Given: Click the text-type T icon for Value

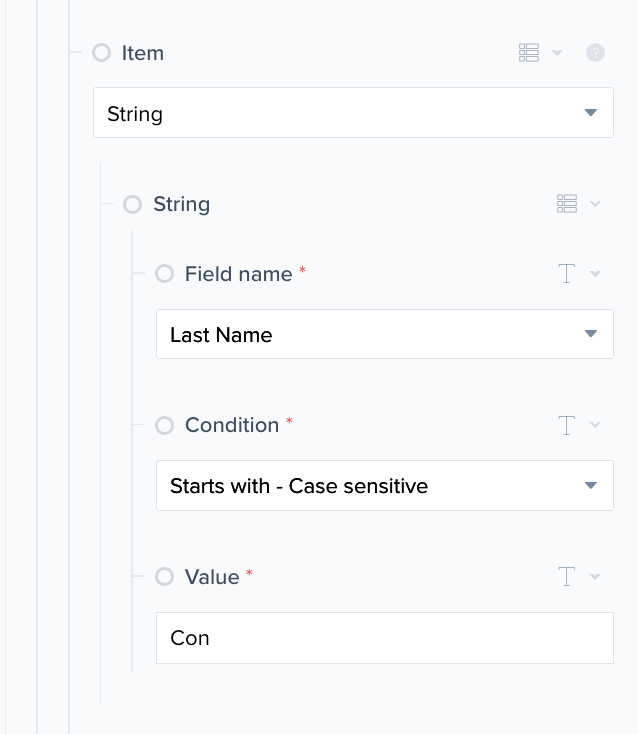Looking at the screenshot, I should click(x=567, y=577).
